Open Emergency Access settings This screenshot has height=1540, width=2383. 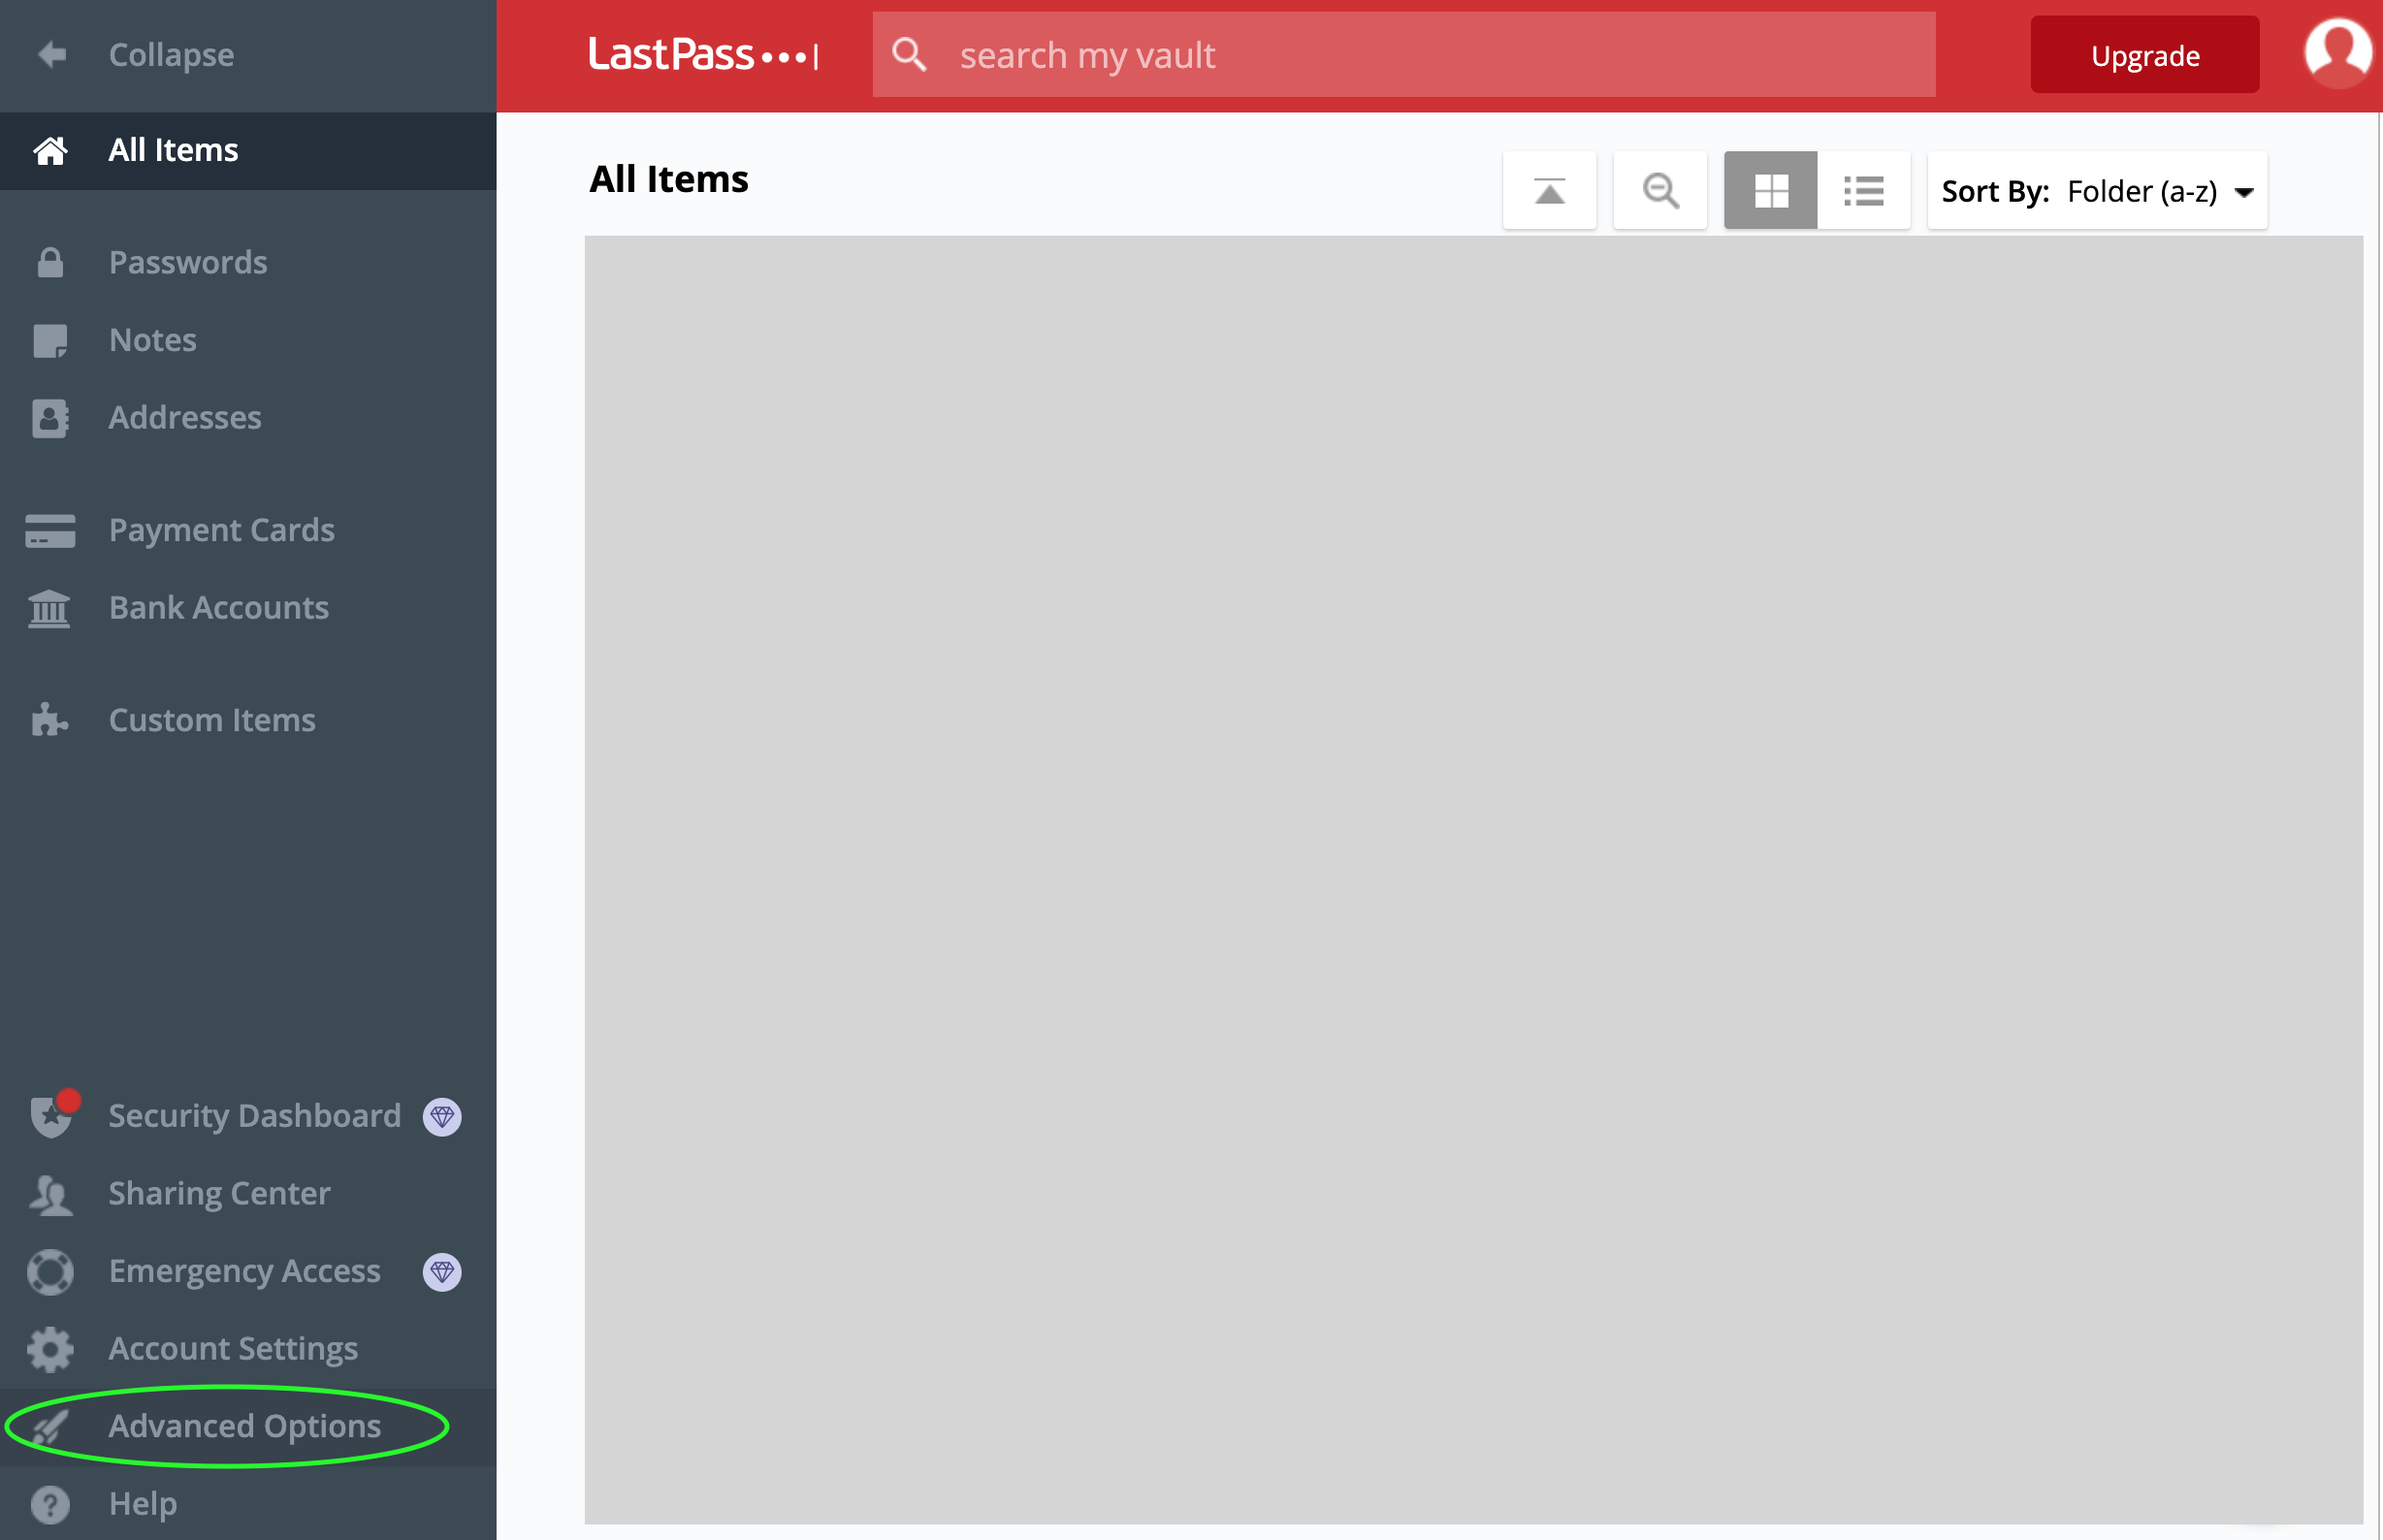[x=243, y=1271]
